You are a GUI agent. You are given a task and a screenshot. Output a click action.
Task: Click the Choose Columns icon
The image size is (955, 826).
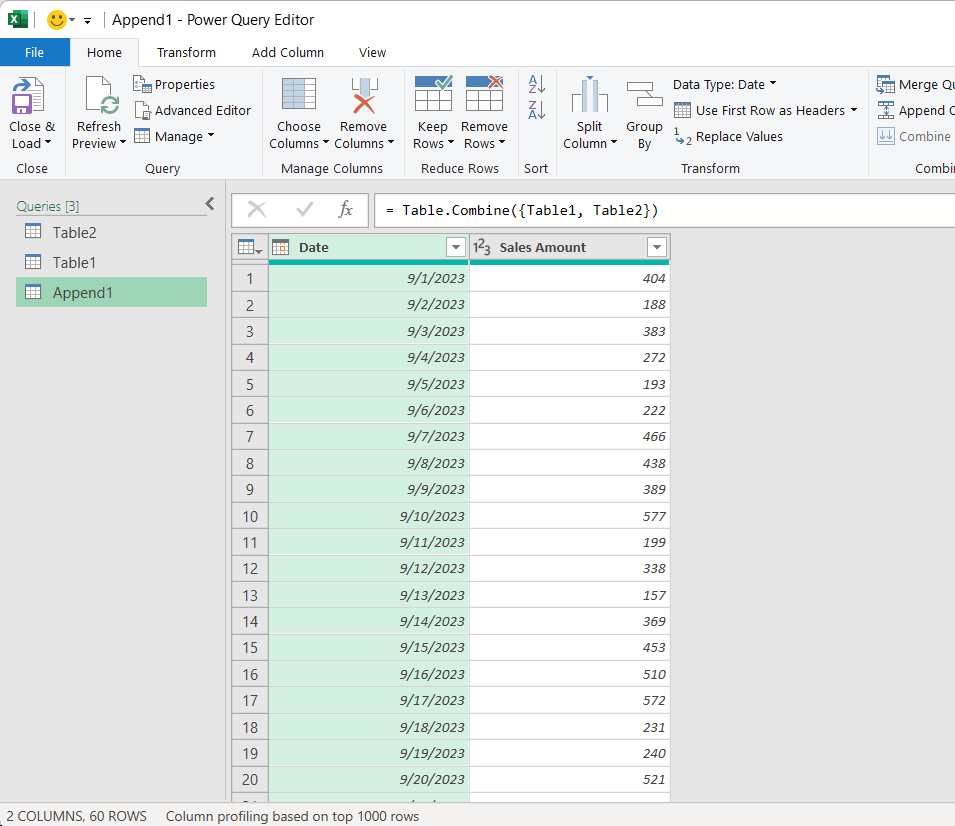click(x=299, y=97)
